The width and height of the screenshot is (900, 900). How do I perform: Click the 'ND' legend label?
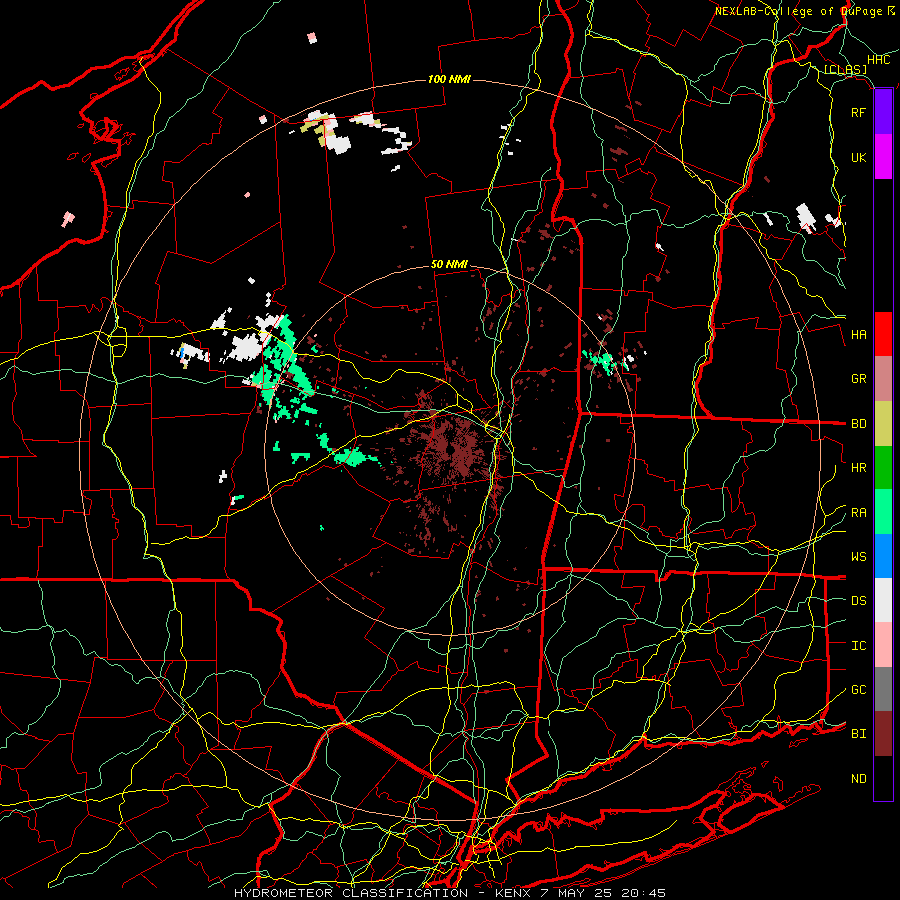(x=859, y=779)
